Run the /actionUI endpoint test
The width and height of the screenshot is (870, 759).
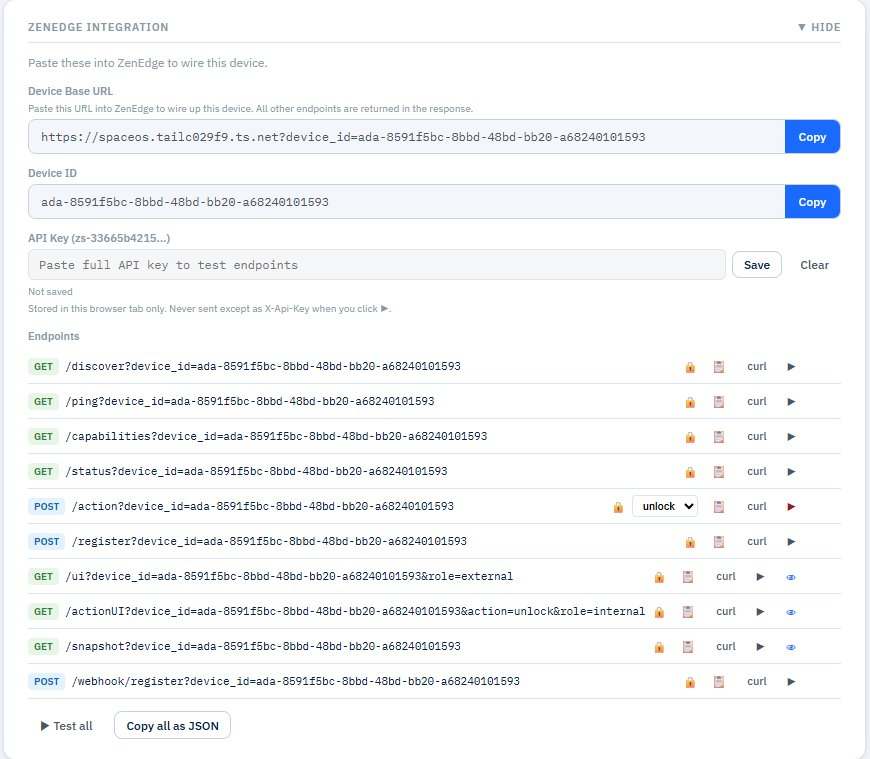pos(760,612)
